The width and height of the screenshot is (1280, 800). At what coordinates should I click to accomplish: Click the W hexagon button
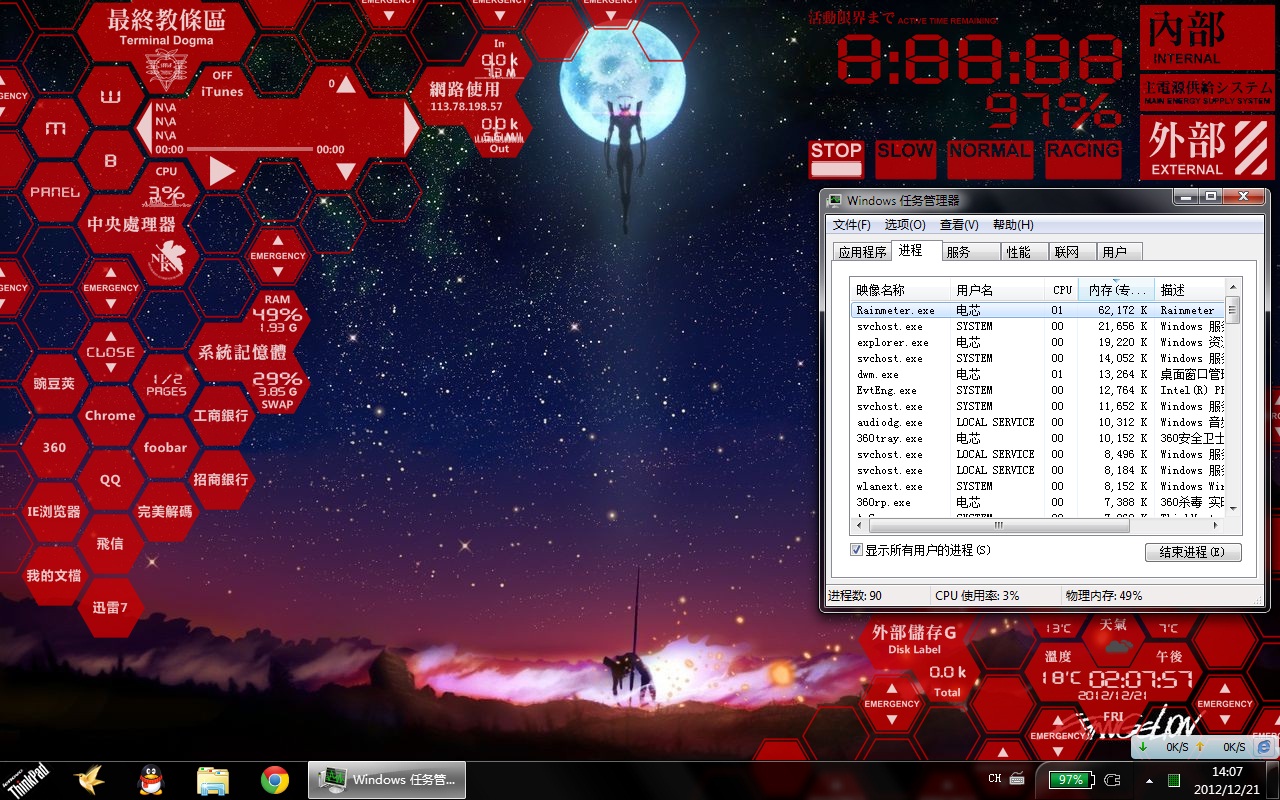point(110,97)
